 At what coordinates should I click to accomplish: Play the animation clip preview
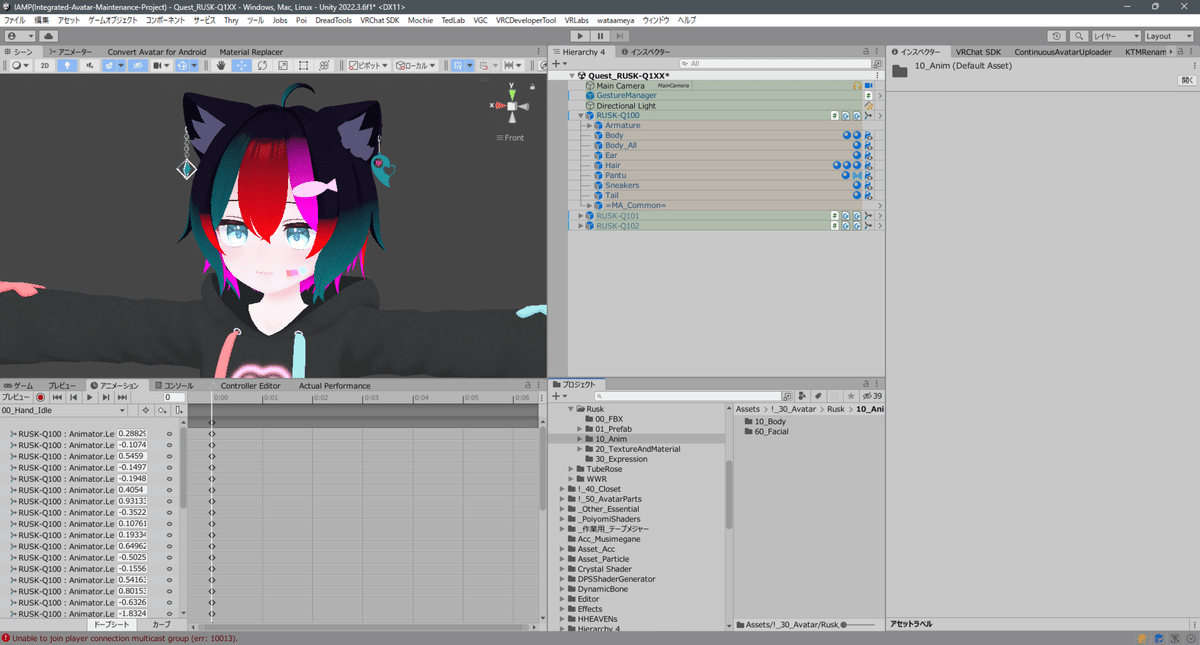[90, 397]
